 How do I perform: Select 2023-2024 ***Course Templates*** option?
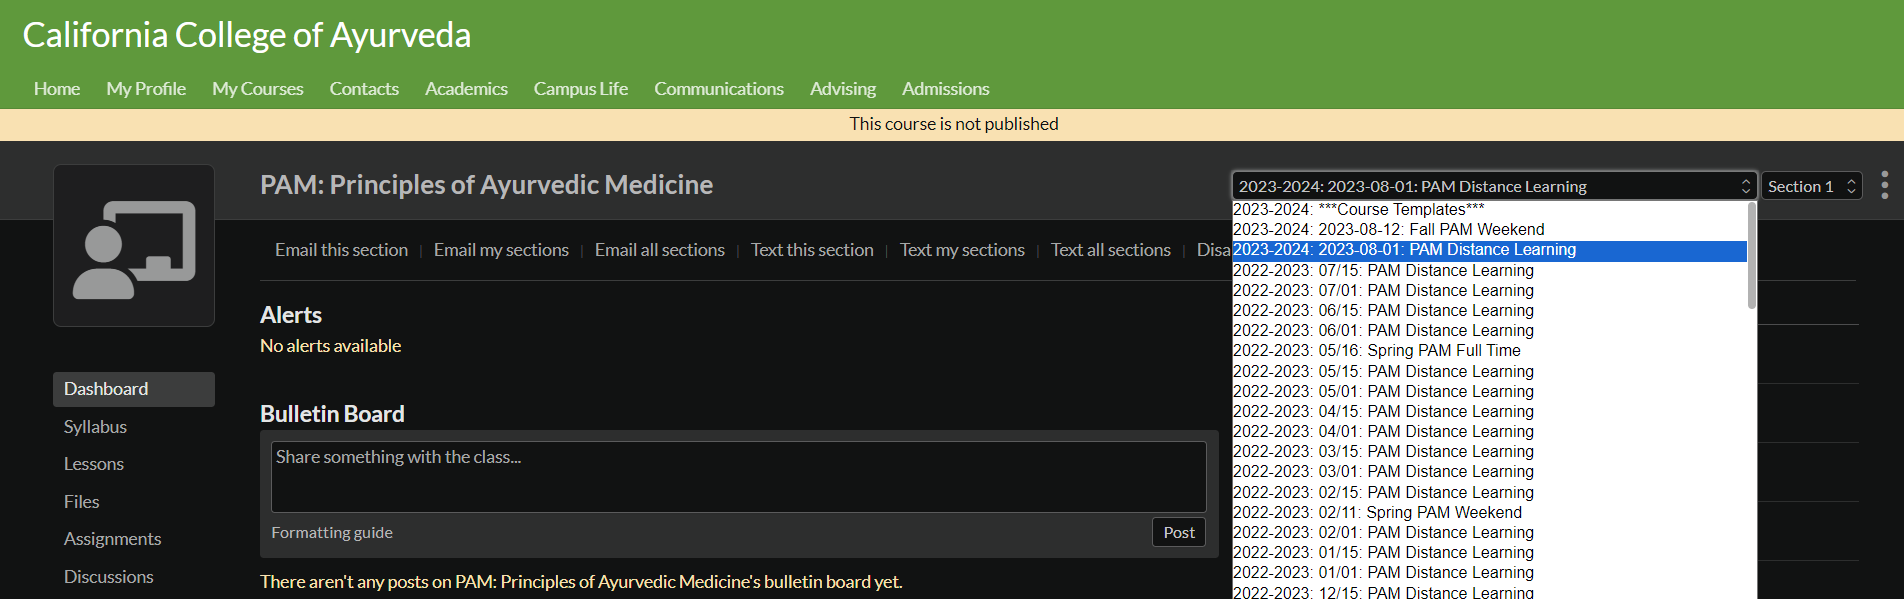[x=1490, y=209]
